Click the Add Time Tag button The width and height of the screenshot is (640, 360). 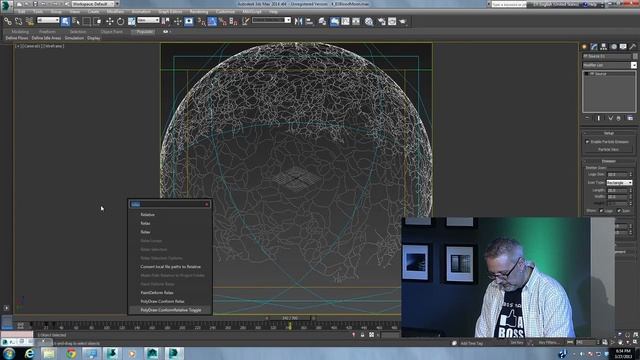coord(471,343)
